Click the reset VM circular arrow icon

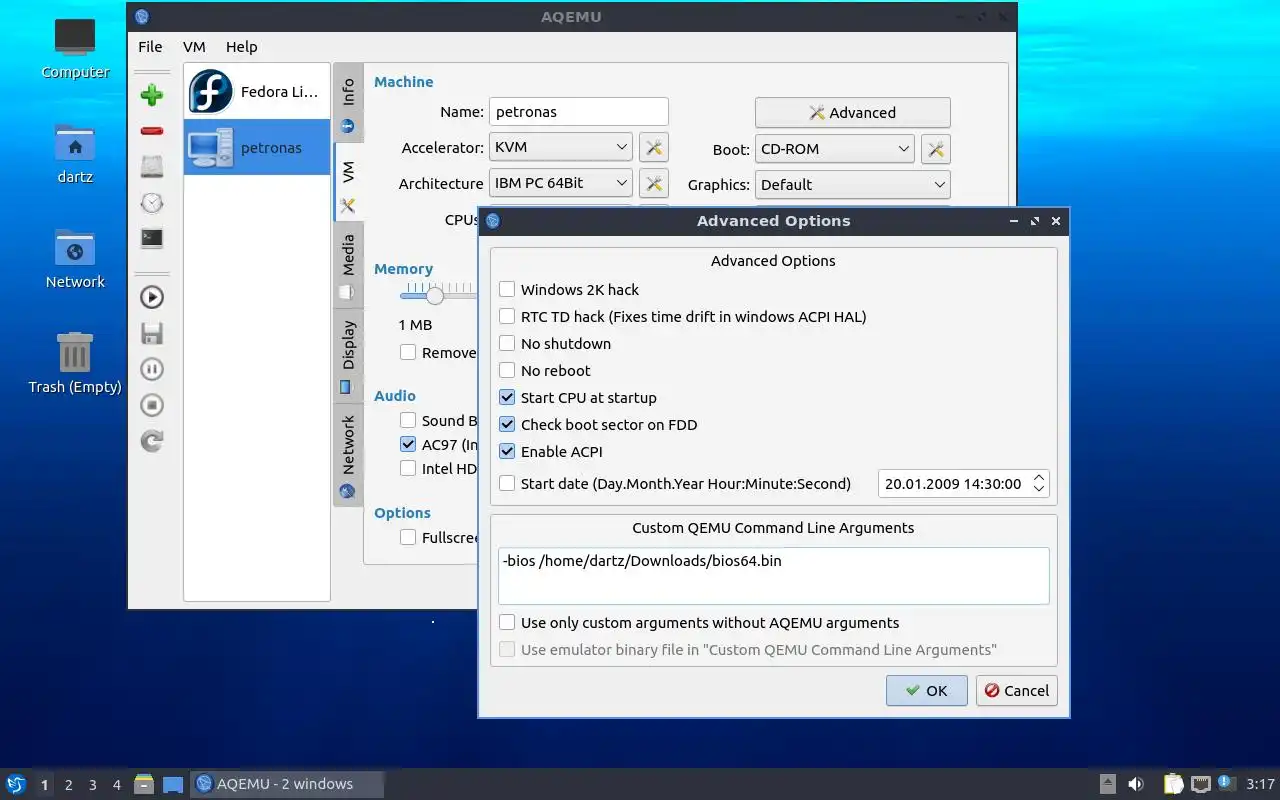[x=152, y=441]
